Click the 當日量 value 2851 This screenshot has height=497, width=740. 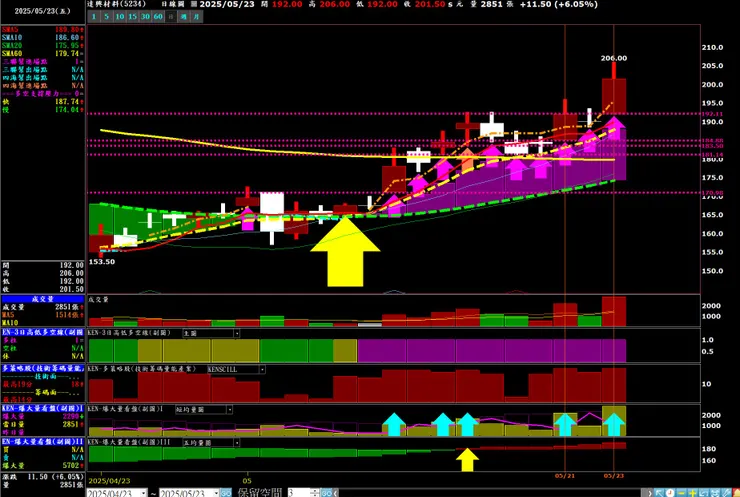pyautogui.click(x=72, y=424)
